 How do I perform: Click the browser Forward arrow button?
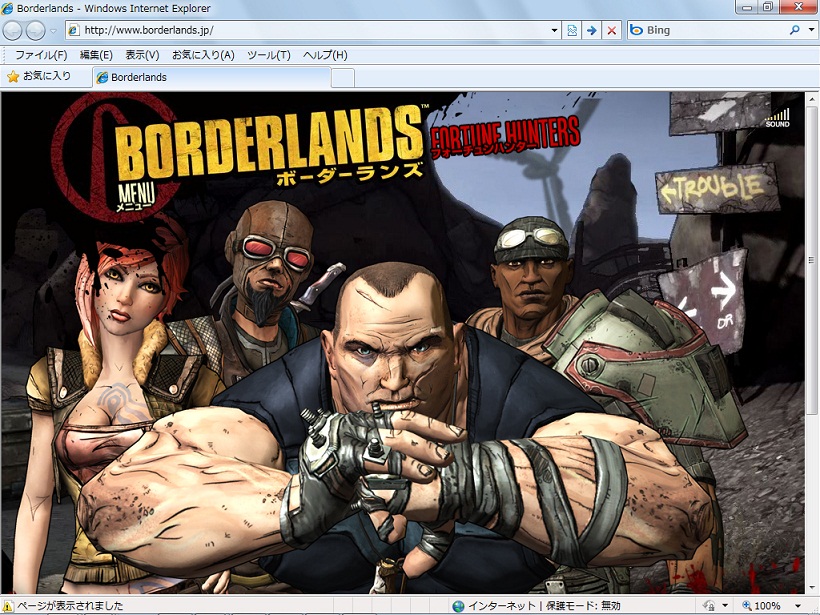coord(36,31)
